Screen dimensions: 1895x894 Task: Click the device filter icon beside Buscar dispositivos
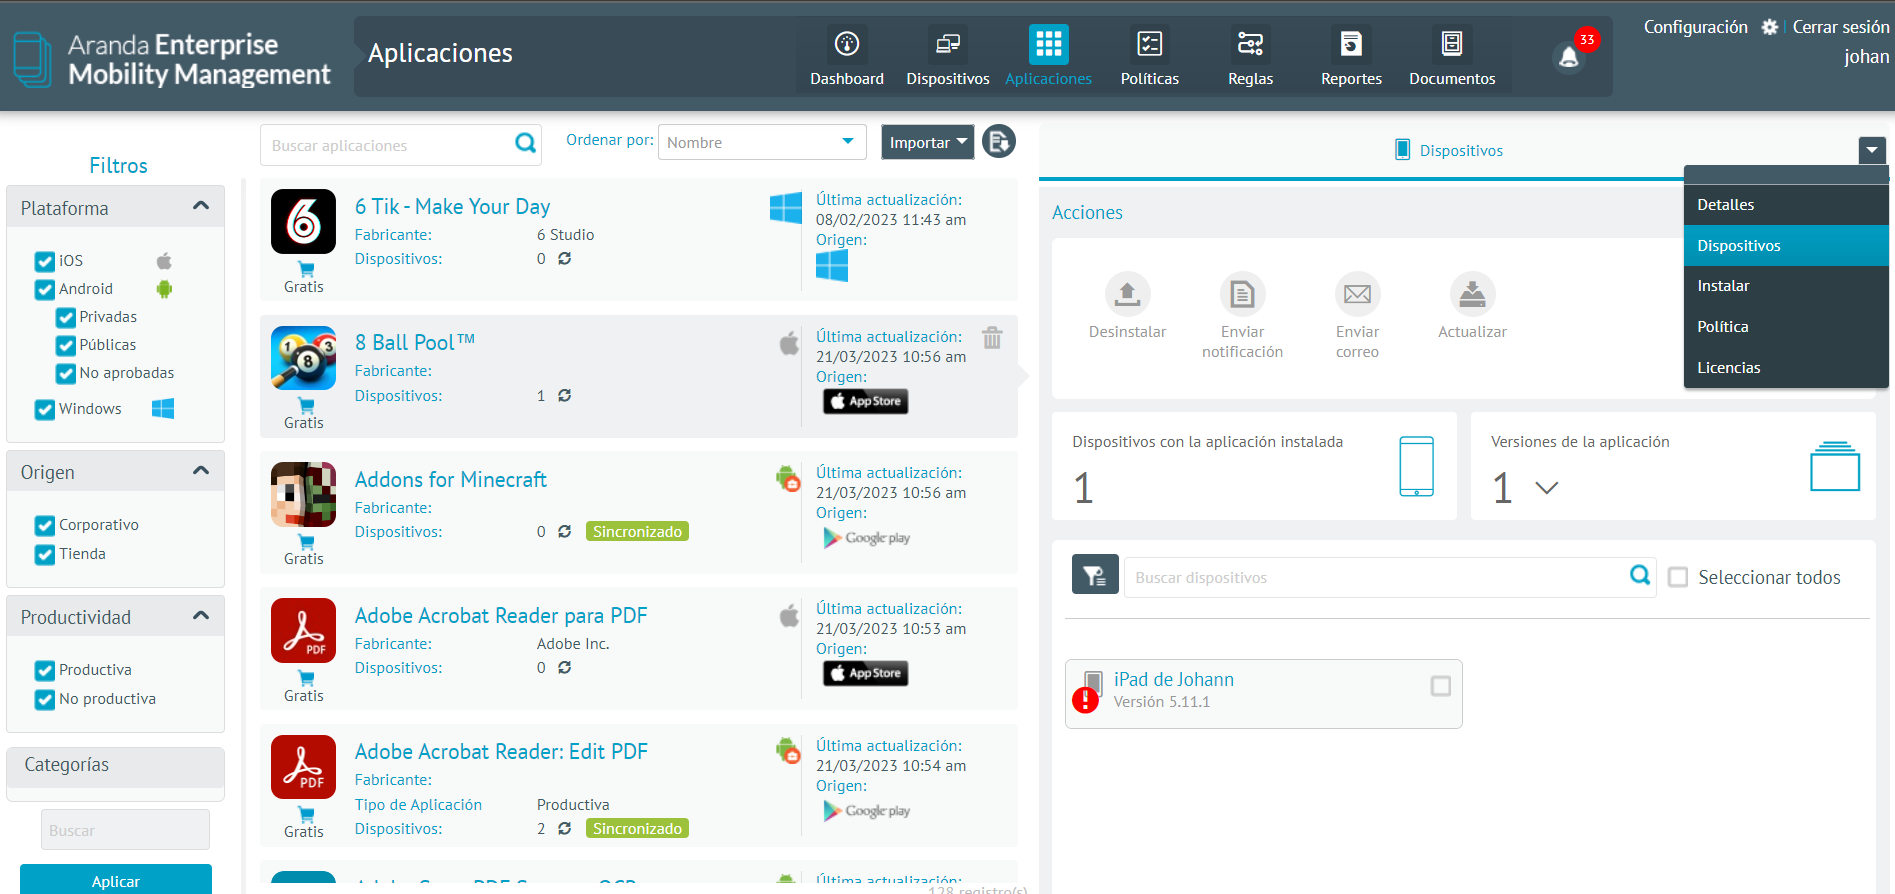coord(1095,575)
